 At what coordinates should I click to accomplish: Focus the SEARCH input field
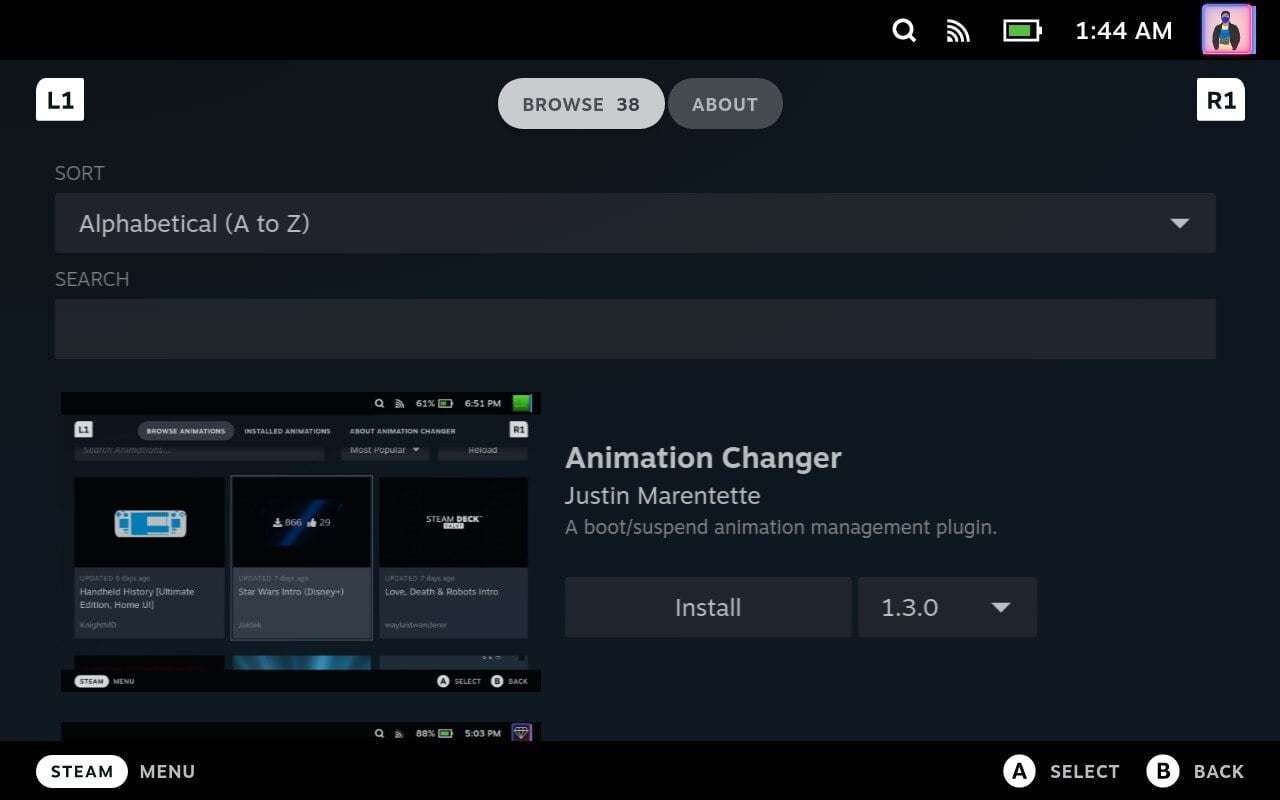click(635, 329)
